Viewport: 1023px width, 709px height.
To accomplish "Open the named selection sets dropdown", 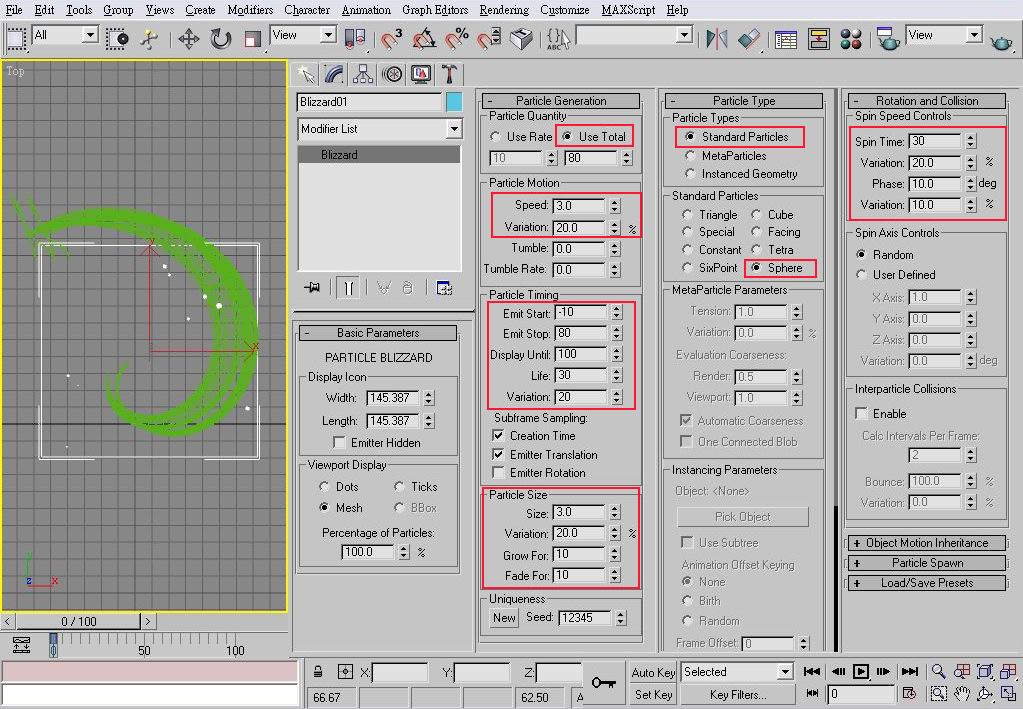I will [634, 35].
